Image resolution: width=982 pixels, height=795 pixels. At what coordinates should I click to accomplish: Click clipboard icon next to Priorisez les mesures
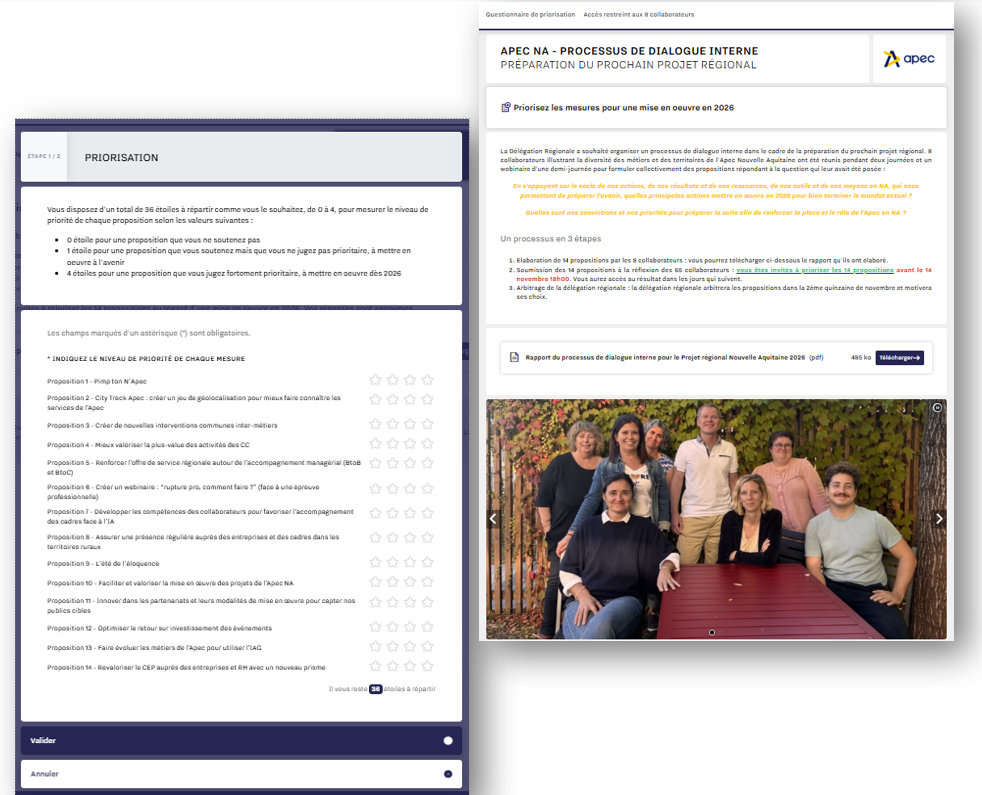click(506, 108)
